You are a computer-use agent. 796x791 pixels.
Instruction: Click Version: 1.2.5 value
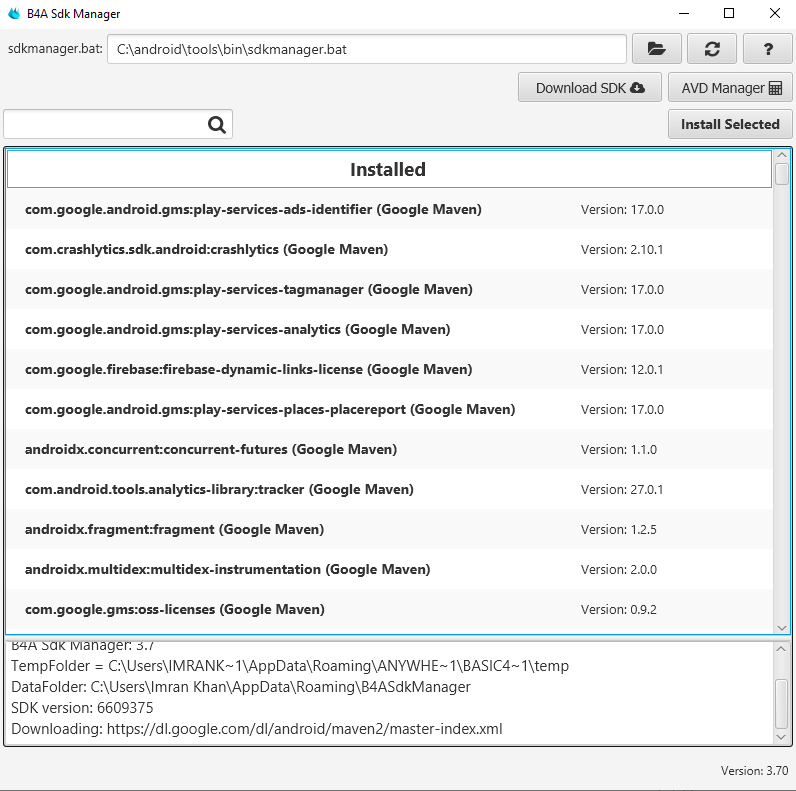tap(619, 530)
